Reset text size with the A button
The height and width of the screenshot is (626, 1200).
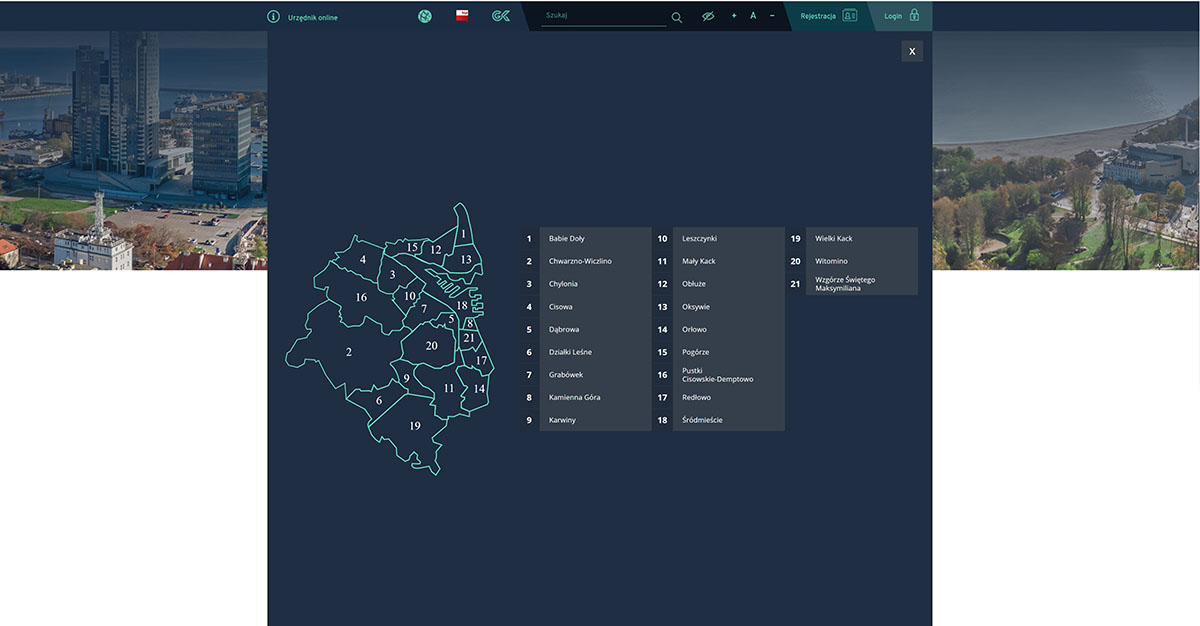[753, 16]
